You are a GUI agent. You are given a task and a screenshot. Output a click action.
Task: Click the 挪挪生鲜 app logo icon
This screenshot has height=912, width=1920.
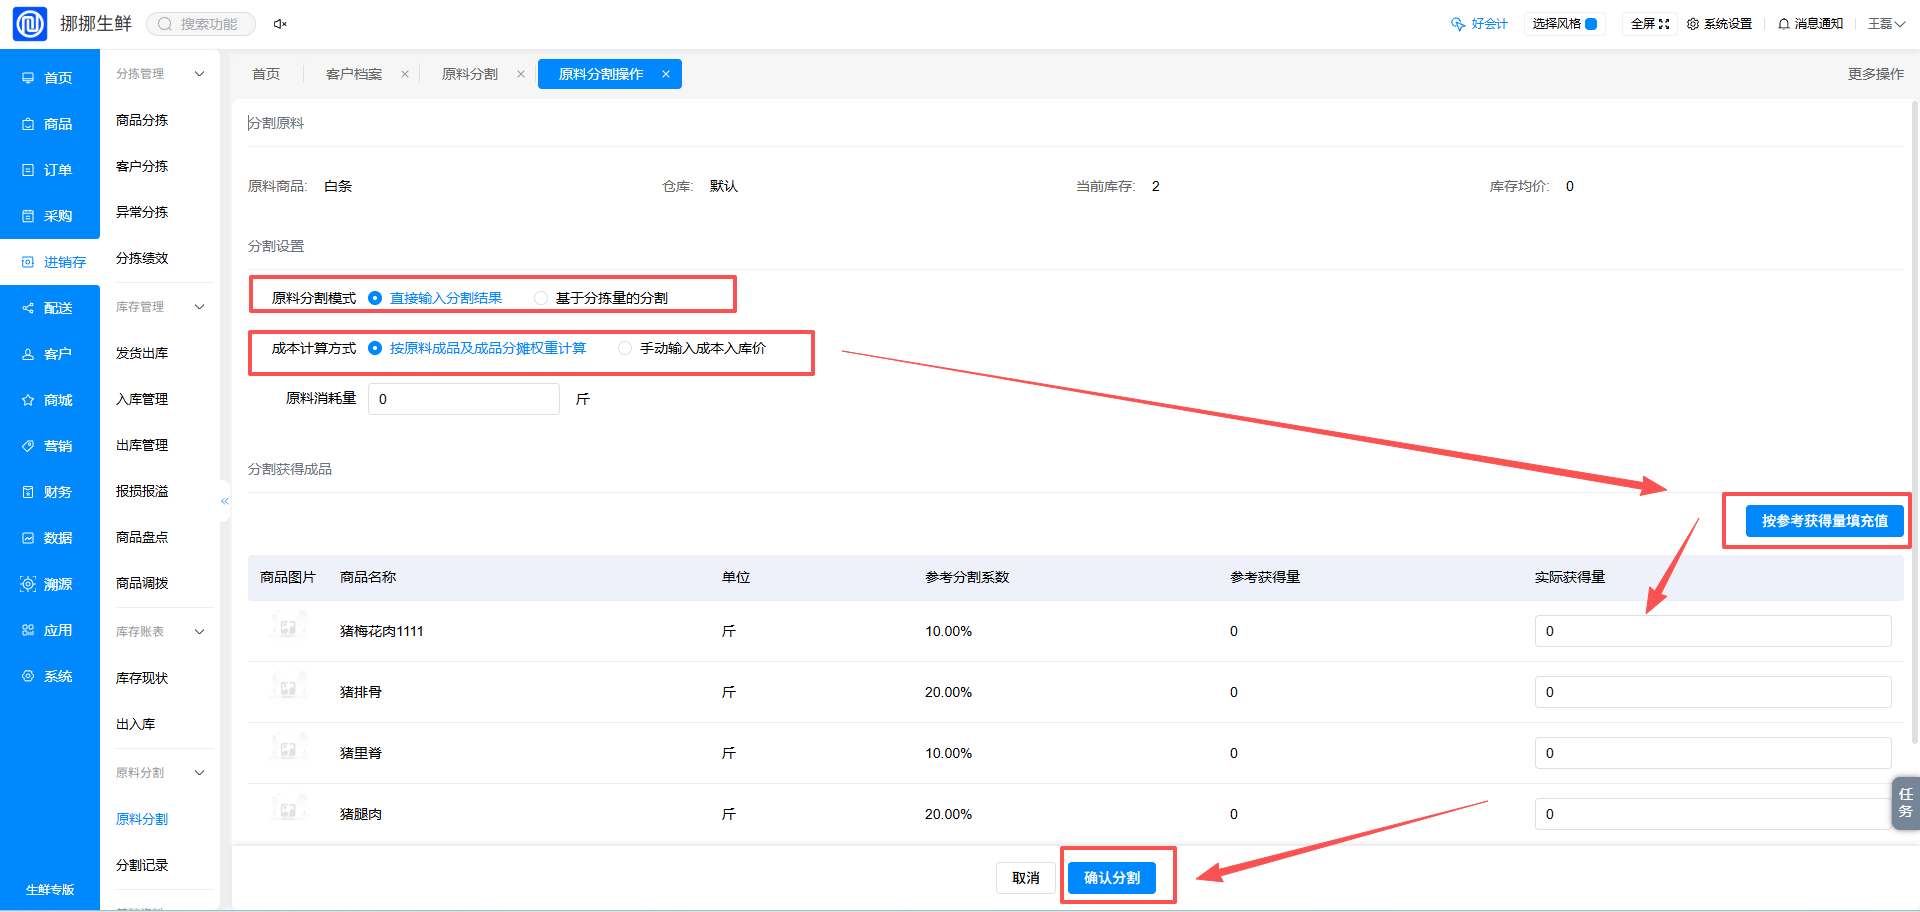[x=29, y=23]
